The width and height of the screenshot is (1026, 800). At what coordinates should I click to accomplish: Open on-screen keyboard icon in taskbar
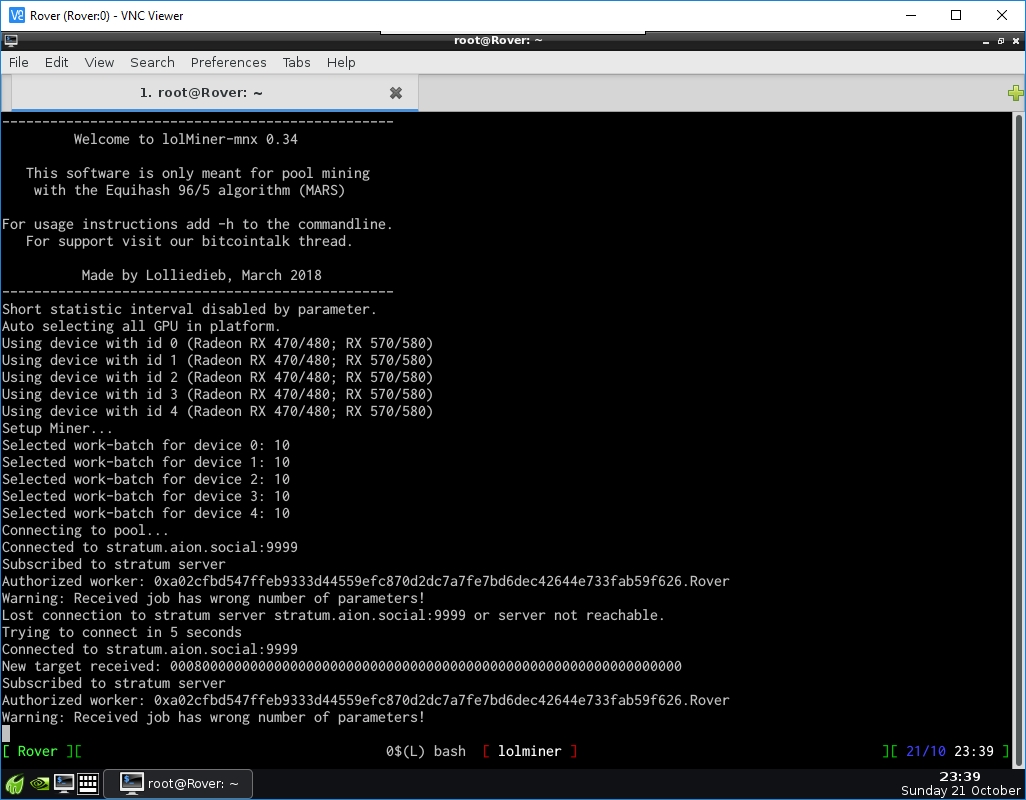(88, 784)
